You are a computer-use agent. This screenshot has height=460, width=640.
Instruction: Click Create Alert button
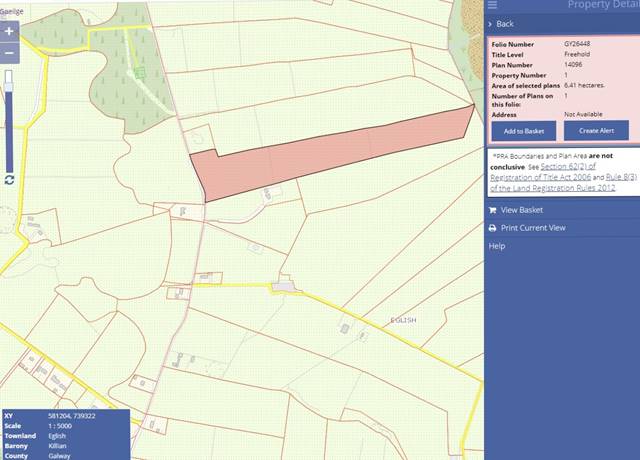click(596, 131)
